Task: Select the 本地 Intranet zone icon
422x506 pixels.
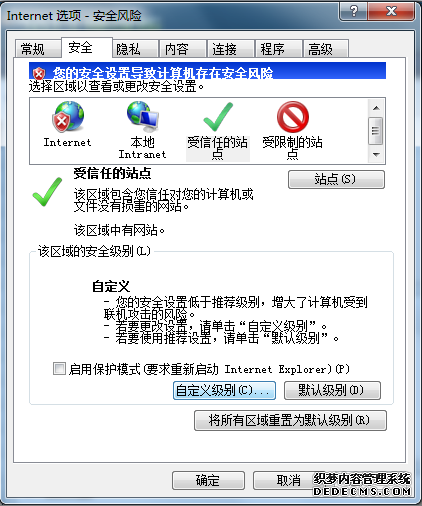Action: click(x=143, y=116)
